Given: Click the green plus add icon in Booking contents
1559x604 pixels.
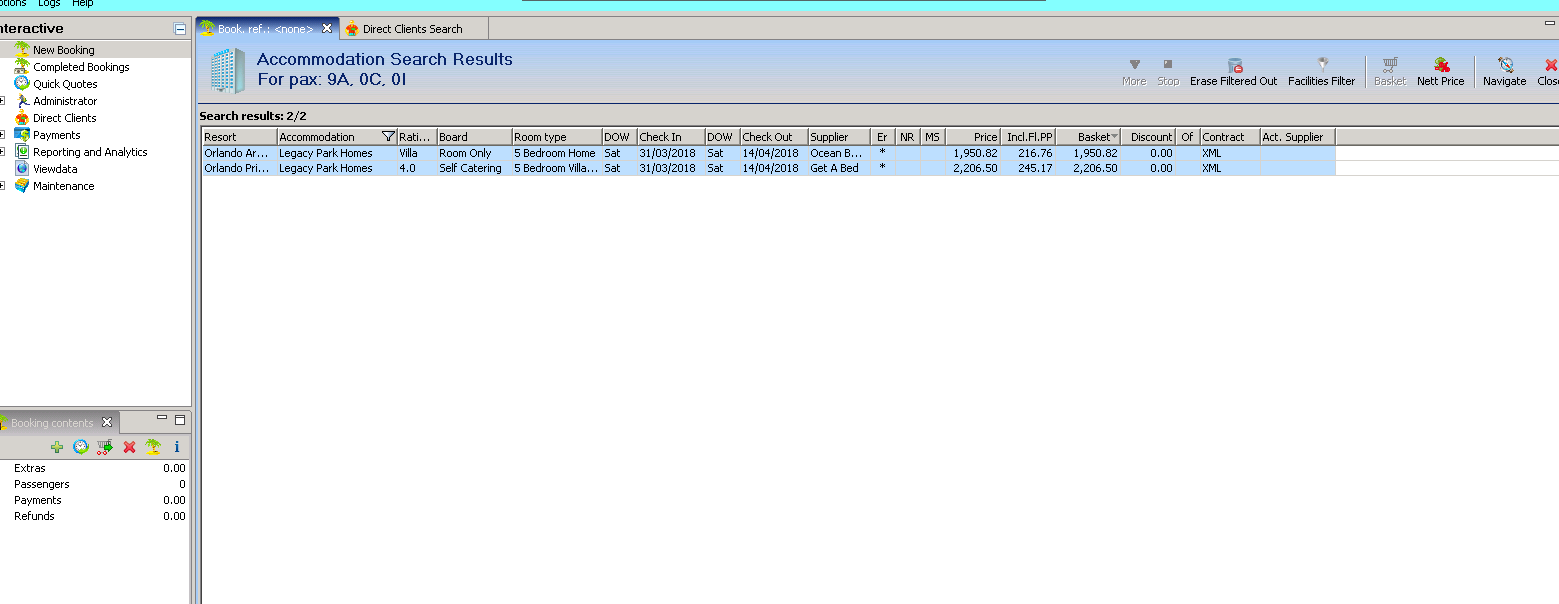Looking at the screenshot, I should (x=57, y=447).
